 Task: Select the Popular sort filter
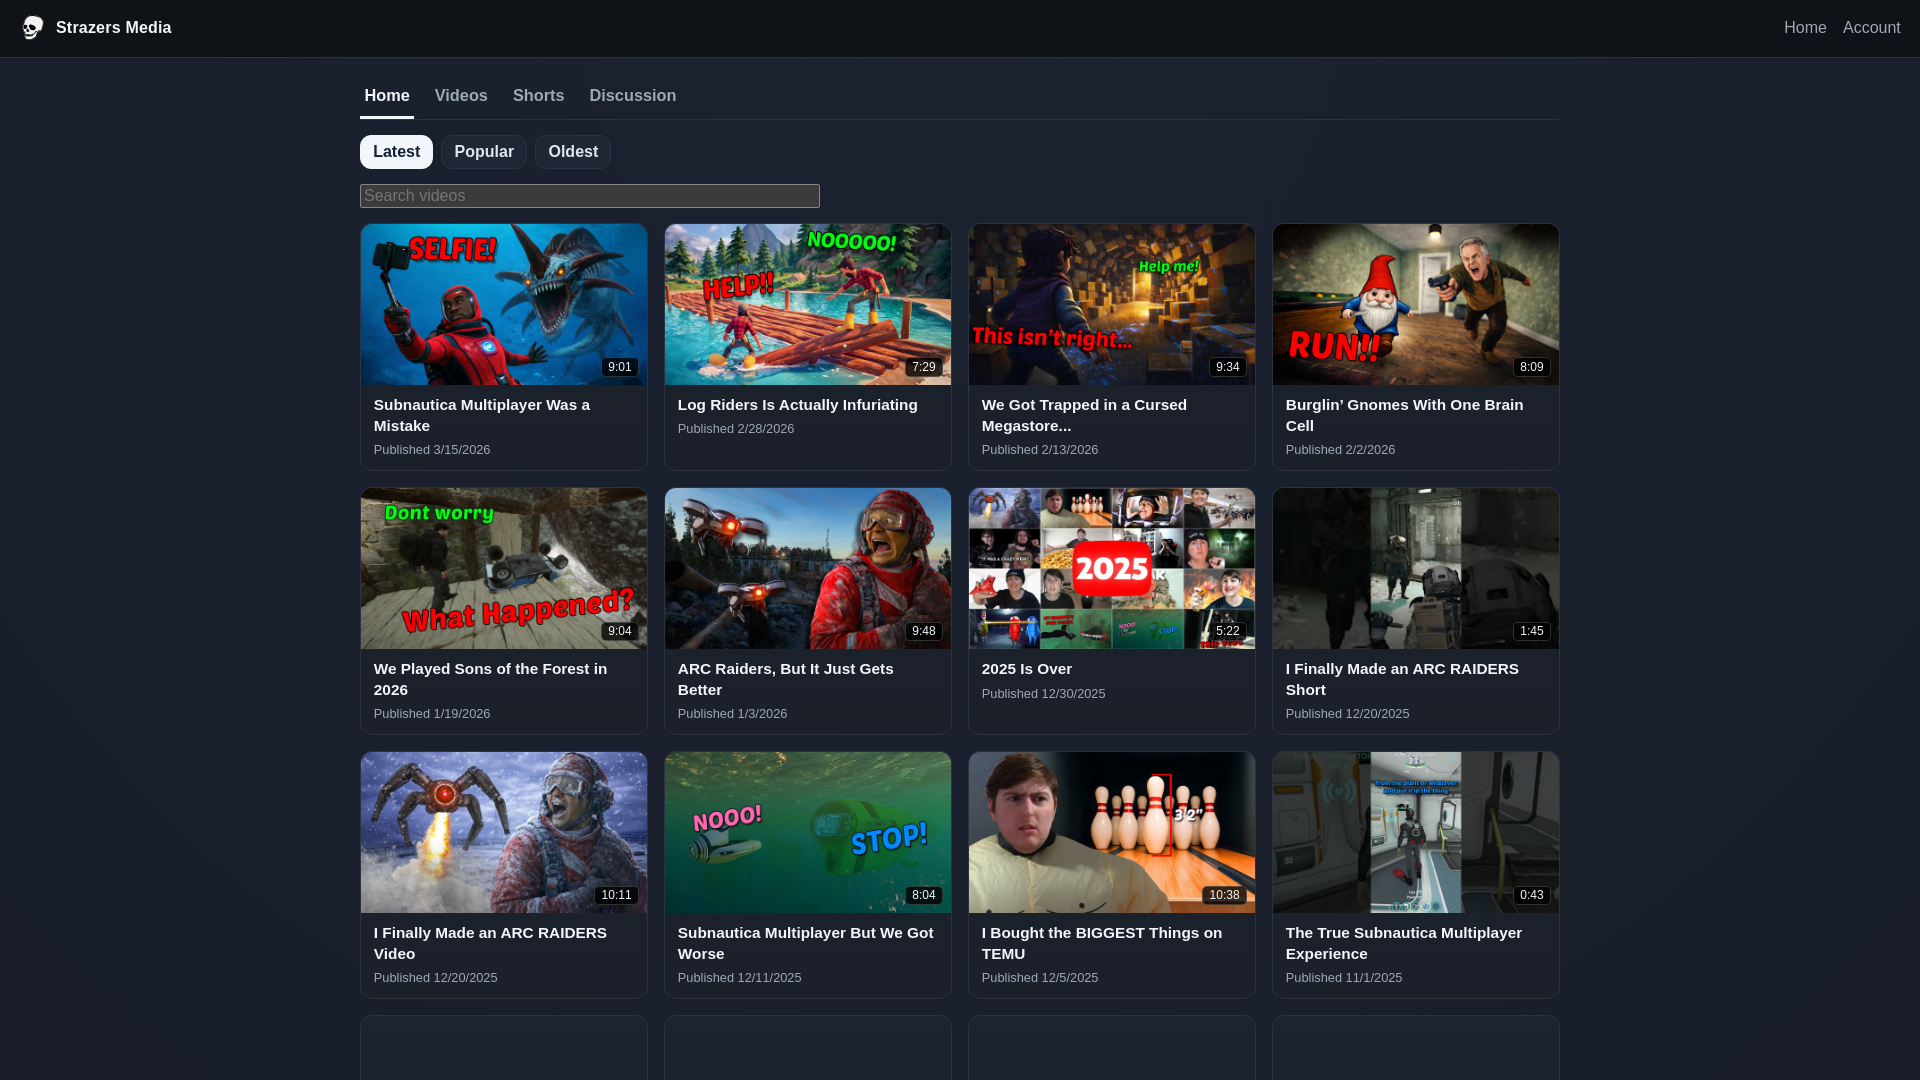pyautogui.click(x=483, y=152)
